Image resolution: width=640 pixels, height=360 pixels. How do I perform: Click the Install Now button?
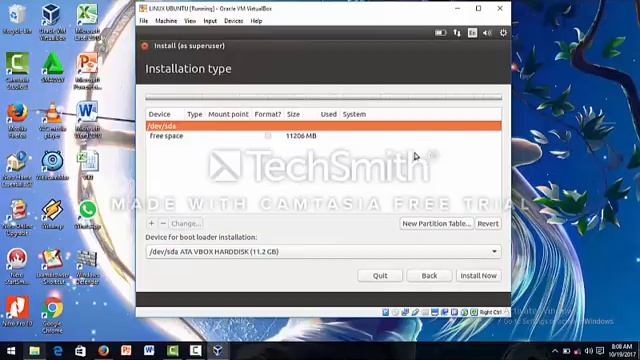tap(478, 276)
